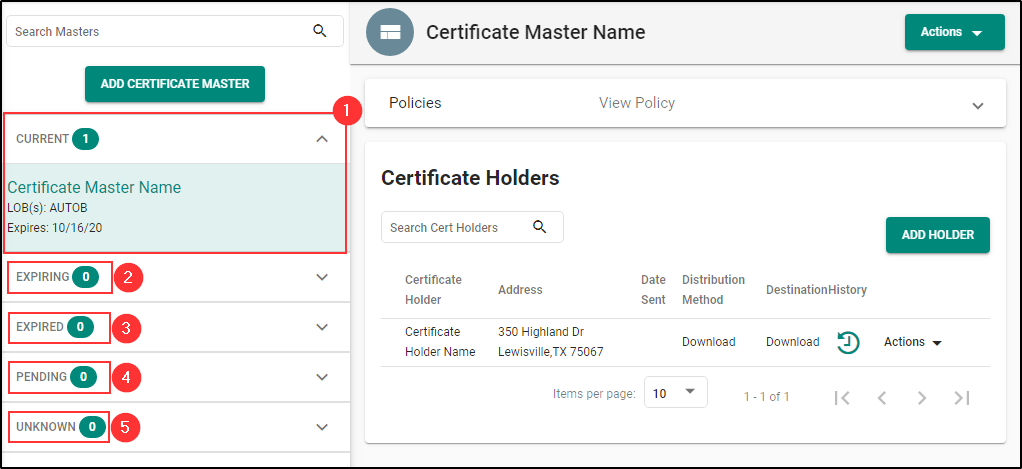The image size is (1022, 469).
Task: Click the CURRENT count badge showing 1
Action: pos(85,139)
